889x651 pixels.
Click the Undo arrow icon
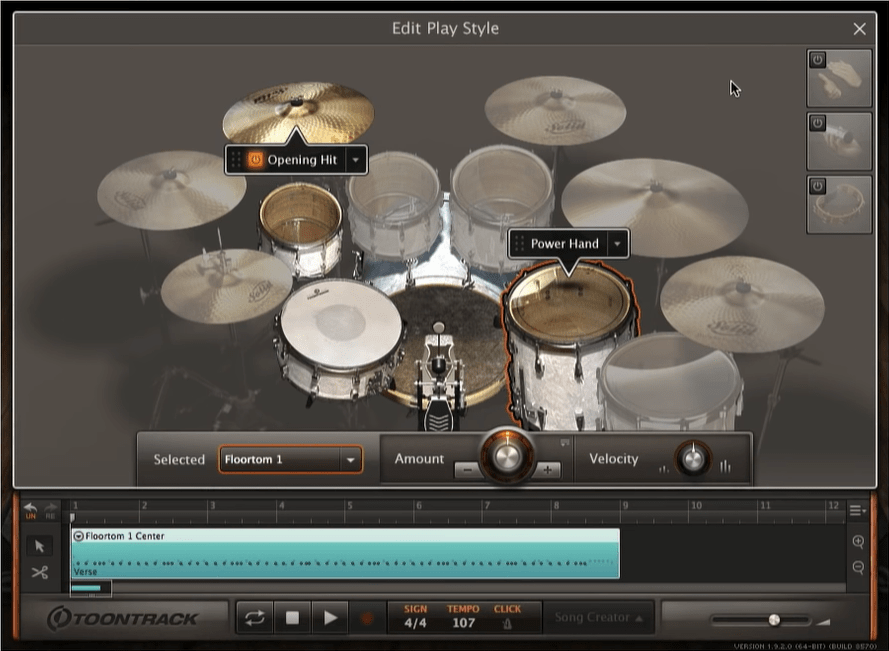[29, 507]
